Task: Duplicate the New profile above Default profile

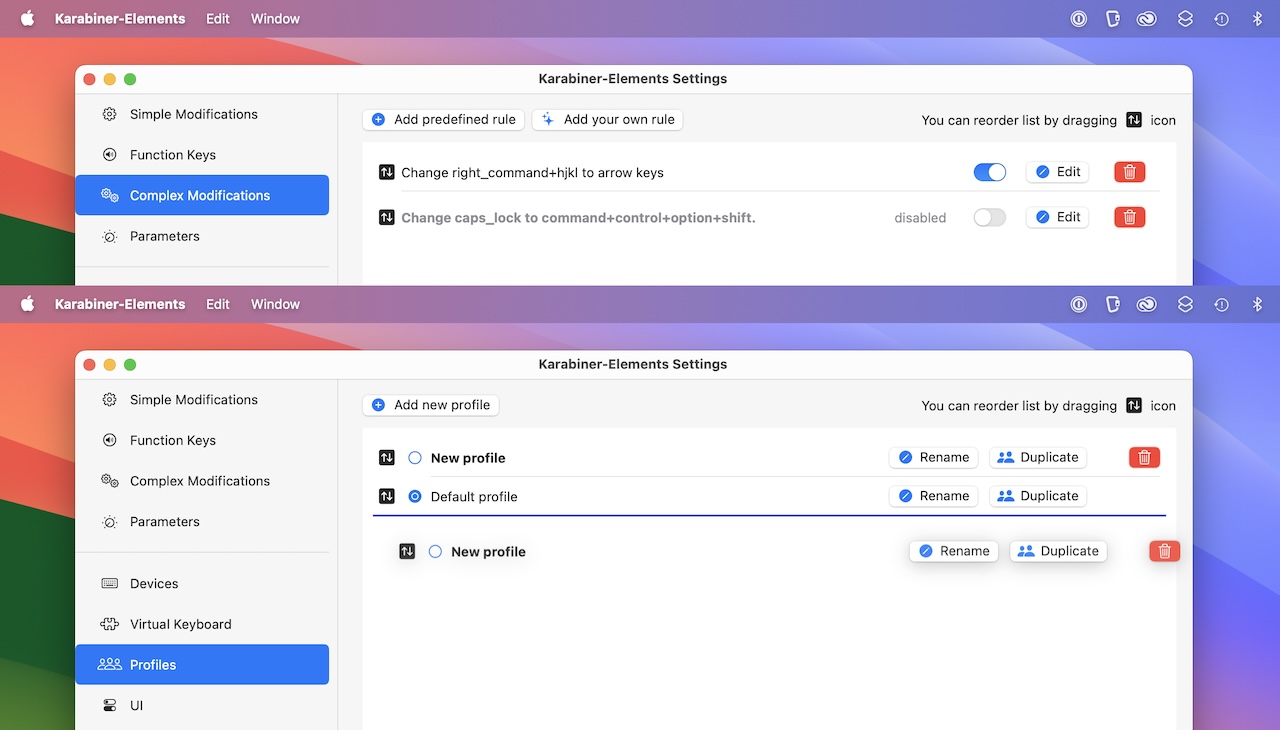Action: click(x=1038, y=457)
